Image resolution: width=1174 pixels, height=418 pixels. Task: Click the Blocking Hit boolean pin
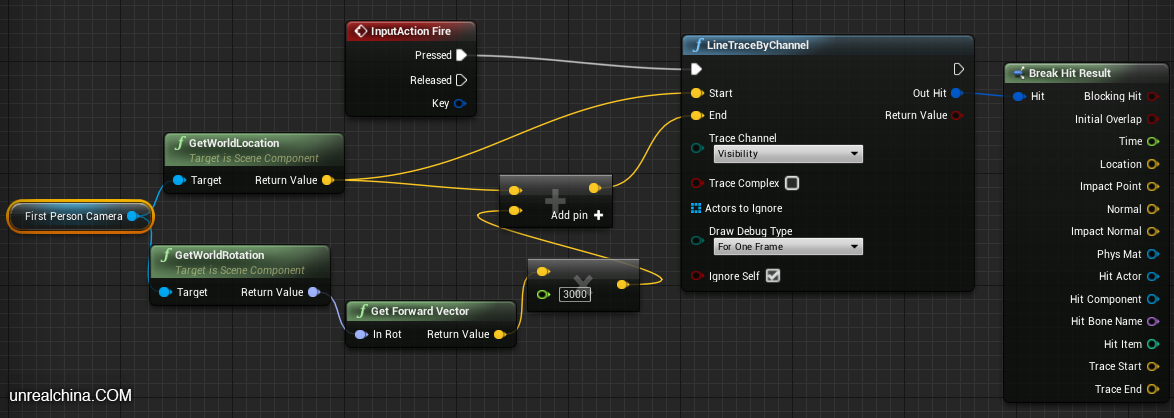[x=1153, y=96]
